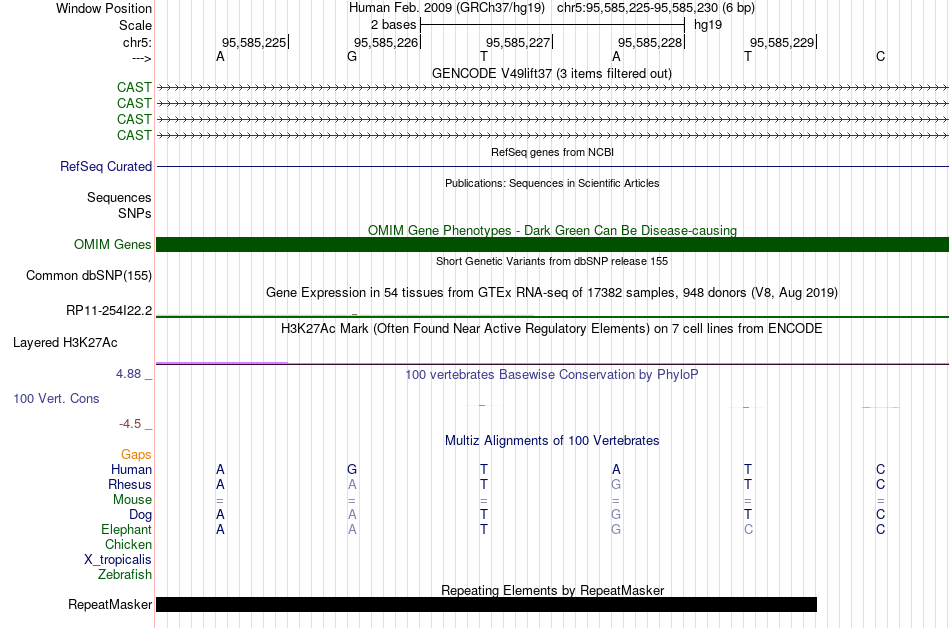Click the G base in the Dog row
The width and height of the screenshot is (950, 628).
click(x=616, y=515)
